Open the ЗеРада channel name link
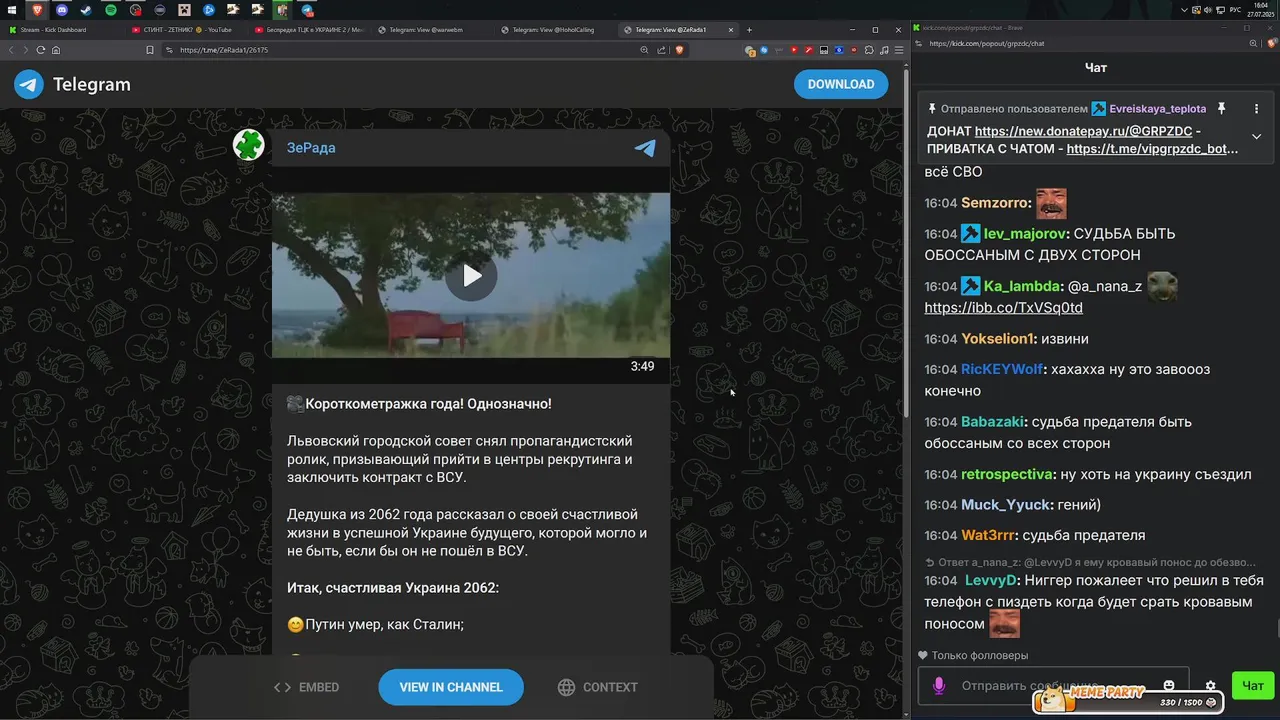 [311, 148]
